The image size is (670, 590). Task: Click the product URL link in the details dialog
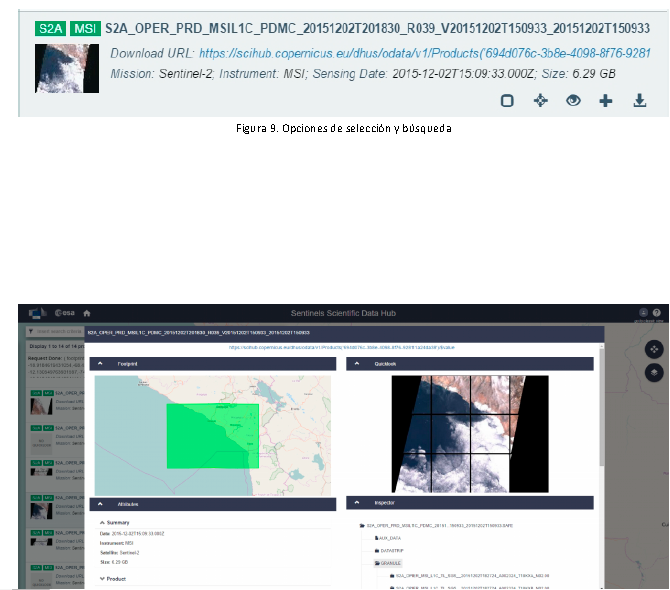pos(341,347)
